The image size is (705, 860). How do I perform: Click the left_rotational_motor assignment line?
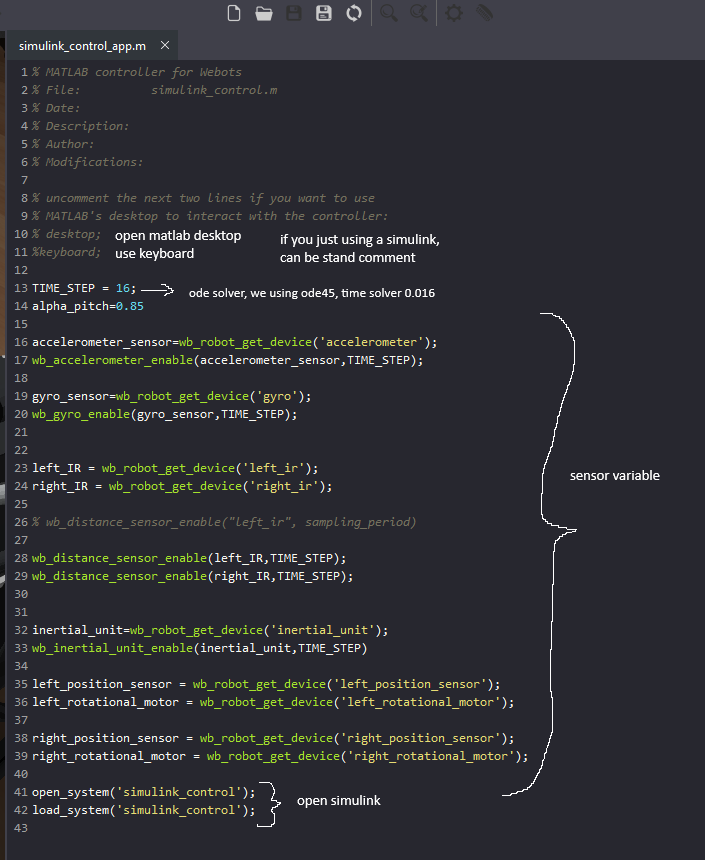coord(273,703)
